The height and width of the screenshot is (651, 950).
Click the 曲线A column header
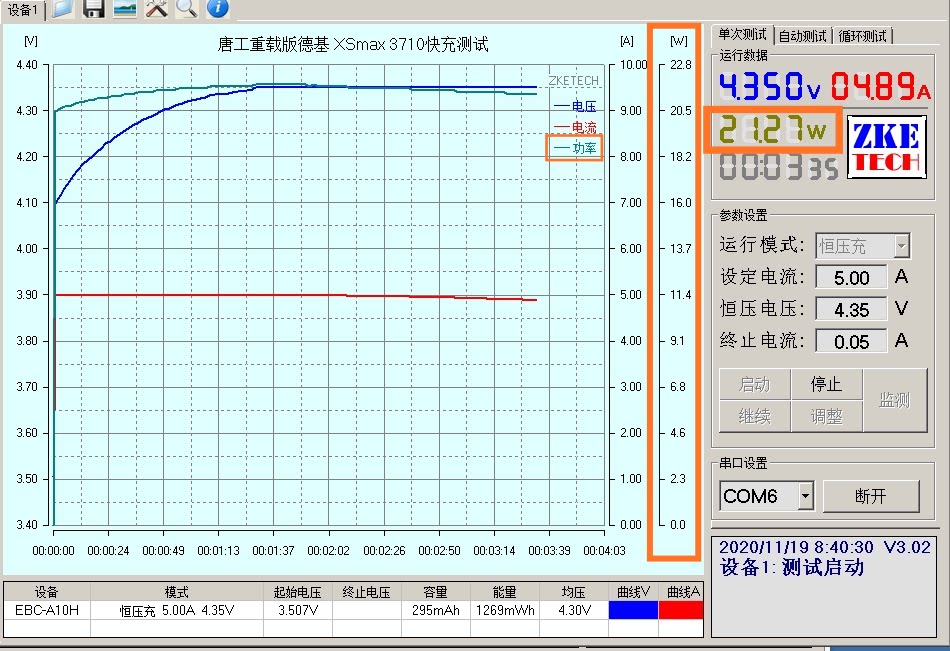click(x=681, y=592)
